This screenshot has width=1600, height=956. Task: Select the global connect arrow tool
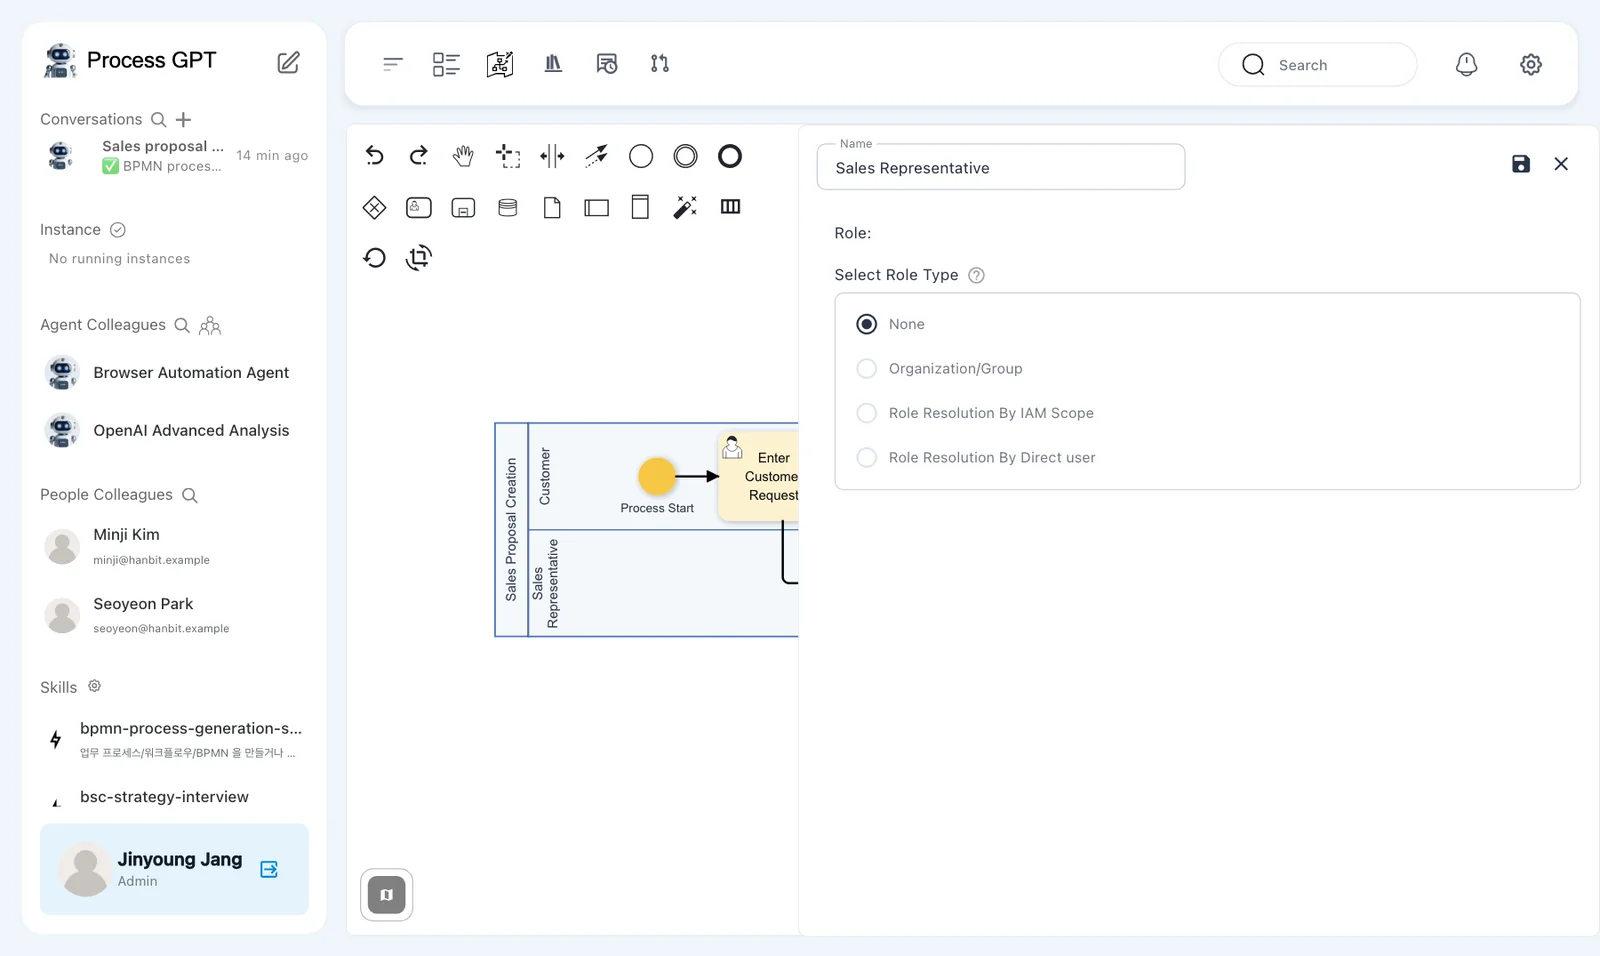click(597, 156)
